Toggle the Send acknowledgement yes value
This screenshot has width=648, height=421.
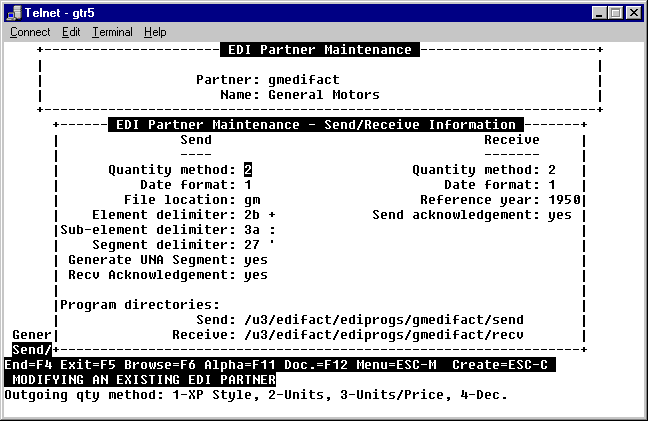[560, 215]
